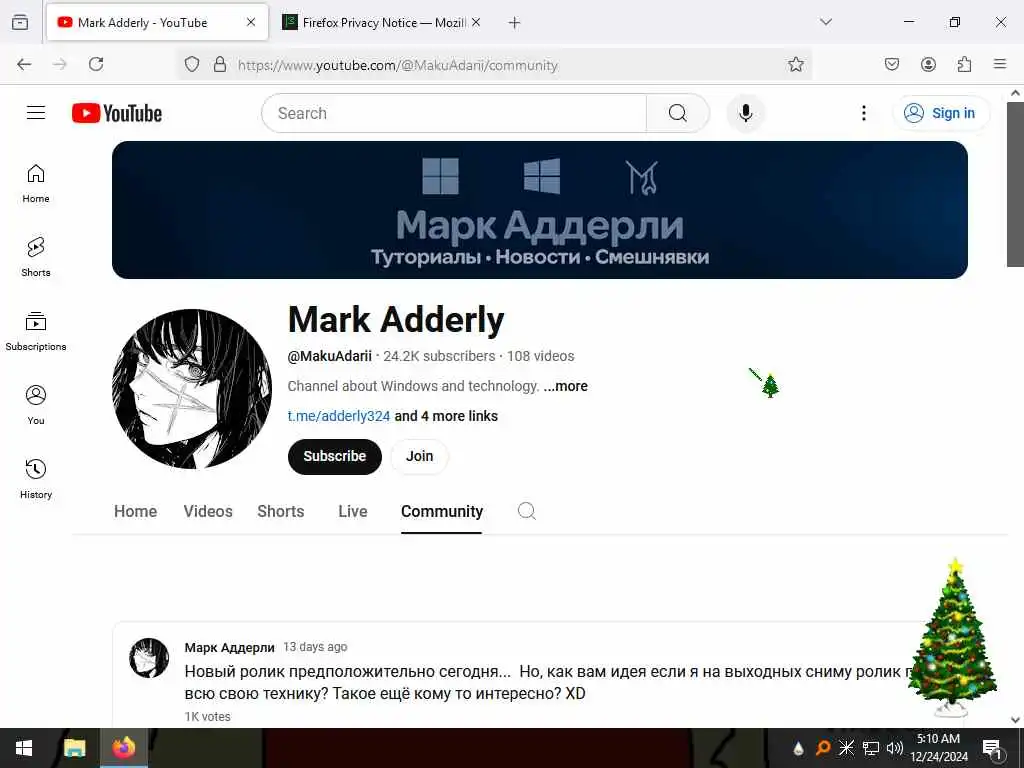The width and height of the screenshot is (1024, 768).
Task: Switch to the Videos tab
Action: point(208,511)
